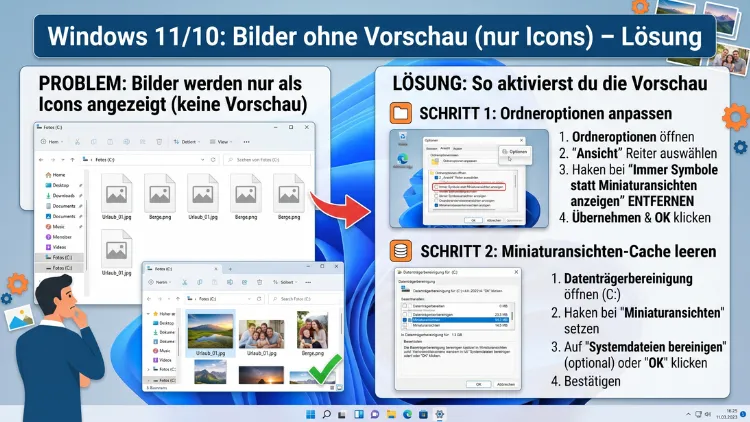Click Copy icon in icon-only Explorer window toolbar
750x422 pixels.
94,142
